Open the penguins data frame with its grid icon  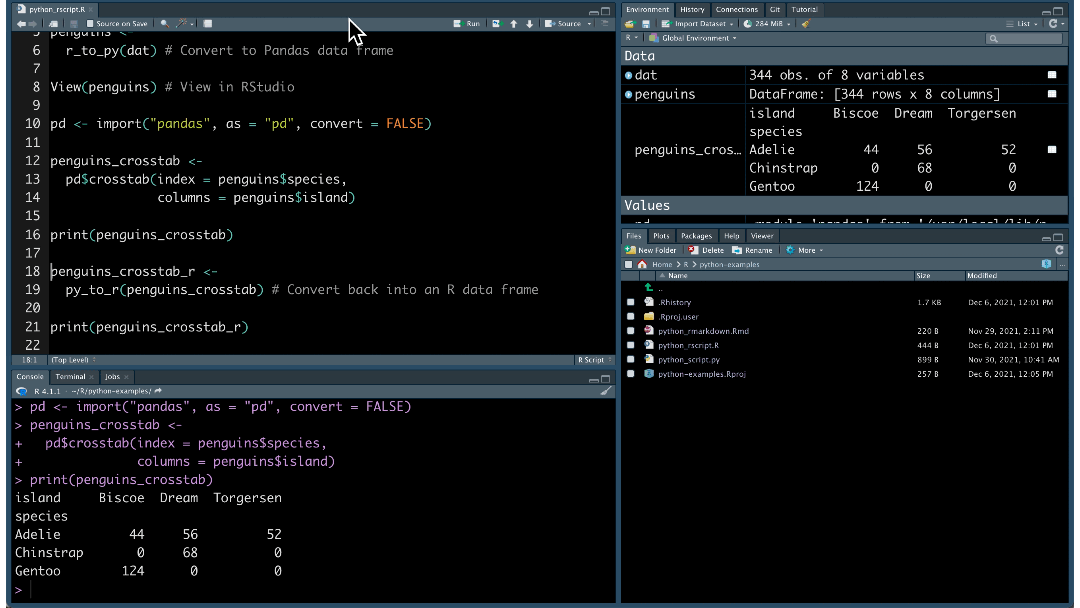click(x=1052, y=93)
